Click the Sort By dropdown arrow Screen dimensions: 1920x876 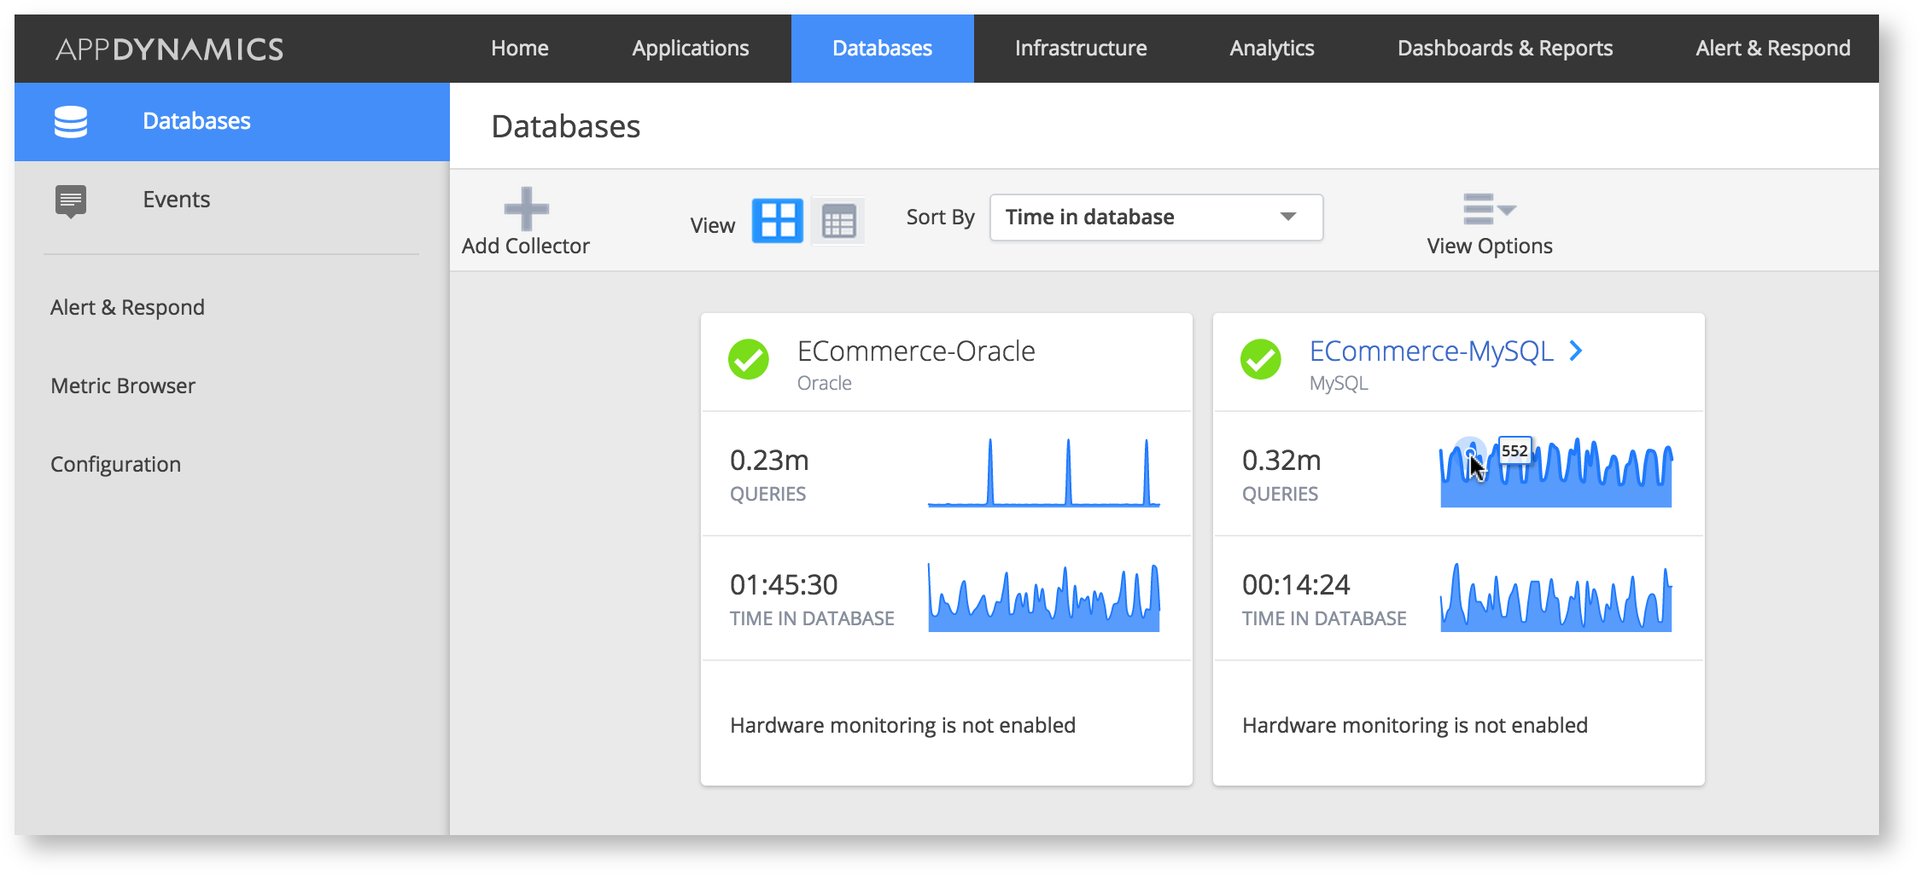click(x=1288, y=217)
